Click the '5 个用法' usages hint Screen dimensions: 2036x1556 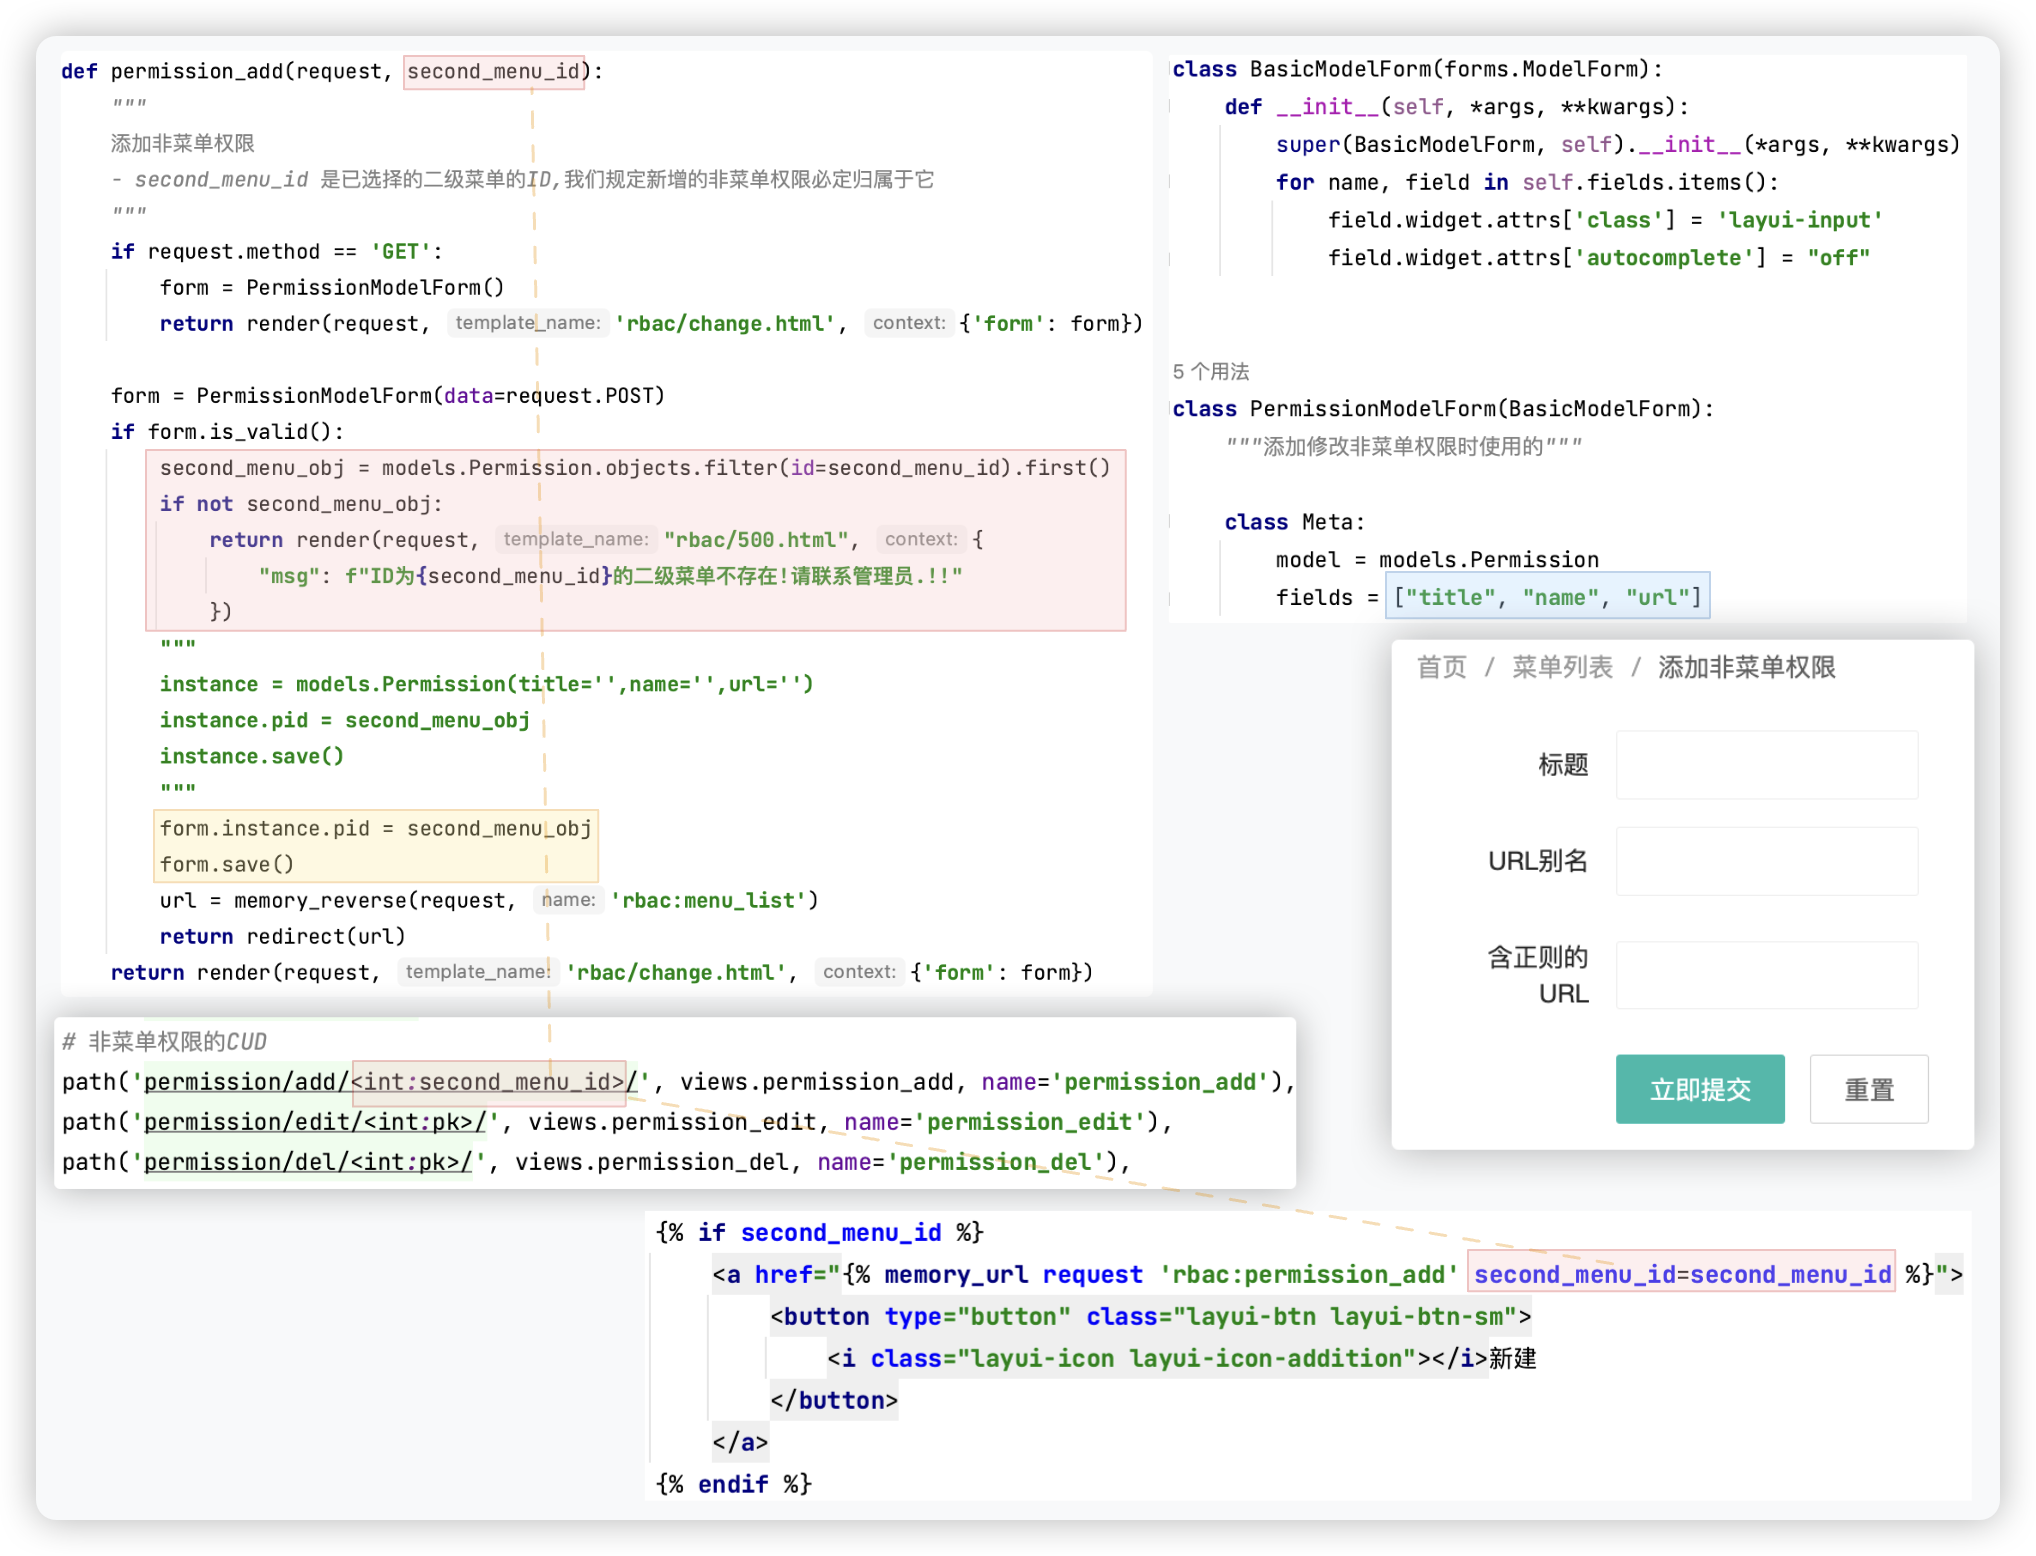point(1210,372)
